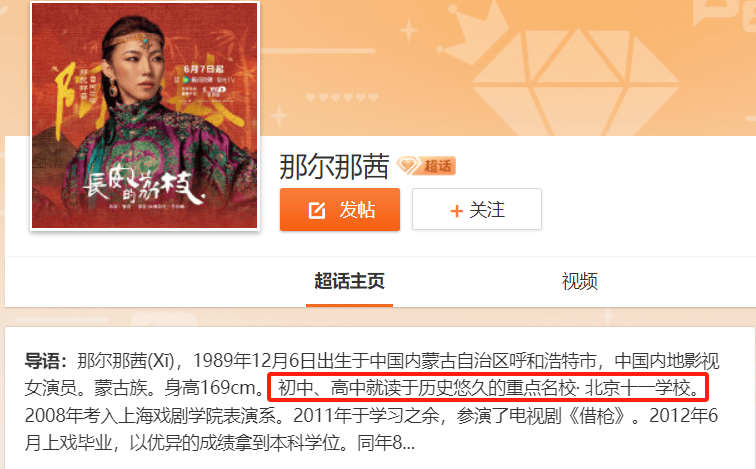Open the profile poster thumbnail
Image resolution: width=756 pixels, height=469 pixels.
(x=145, y=115)
